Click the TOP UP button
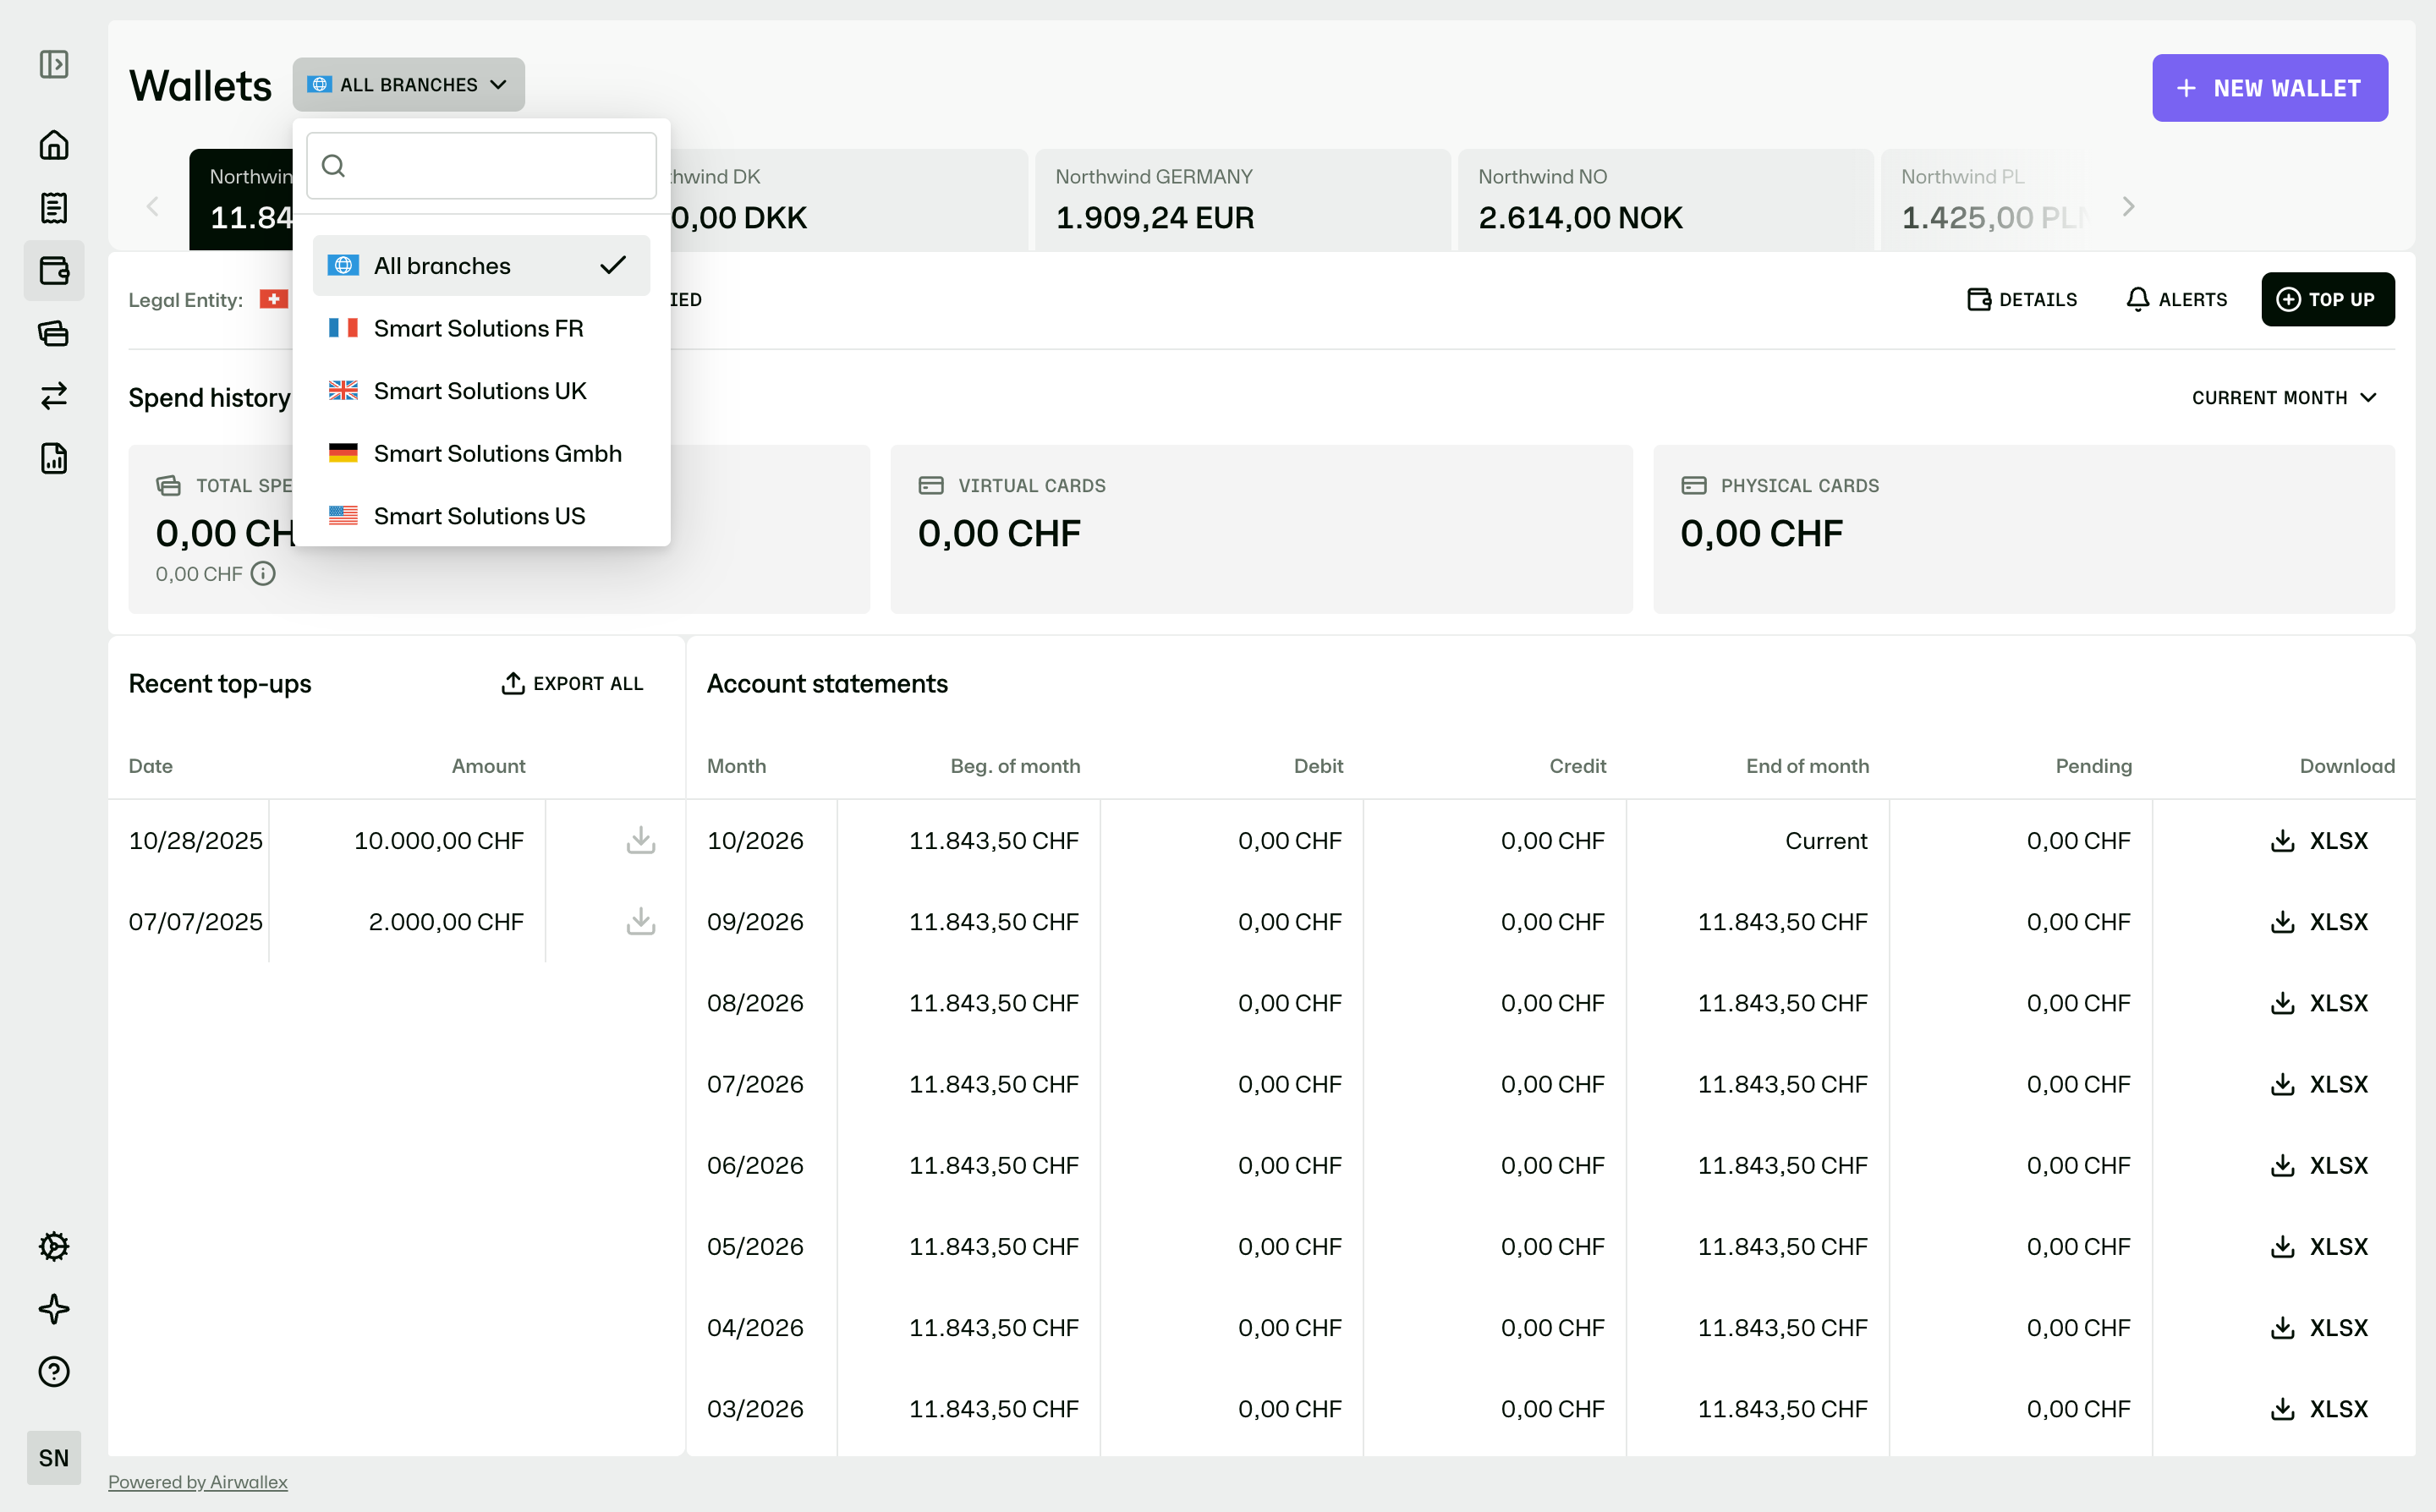The height and width of the screenshot is (1512, 2436). coord(2327,299)
